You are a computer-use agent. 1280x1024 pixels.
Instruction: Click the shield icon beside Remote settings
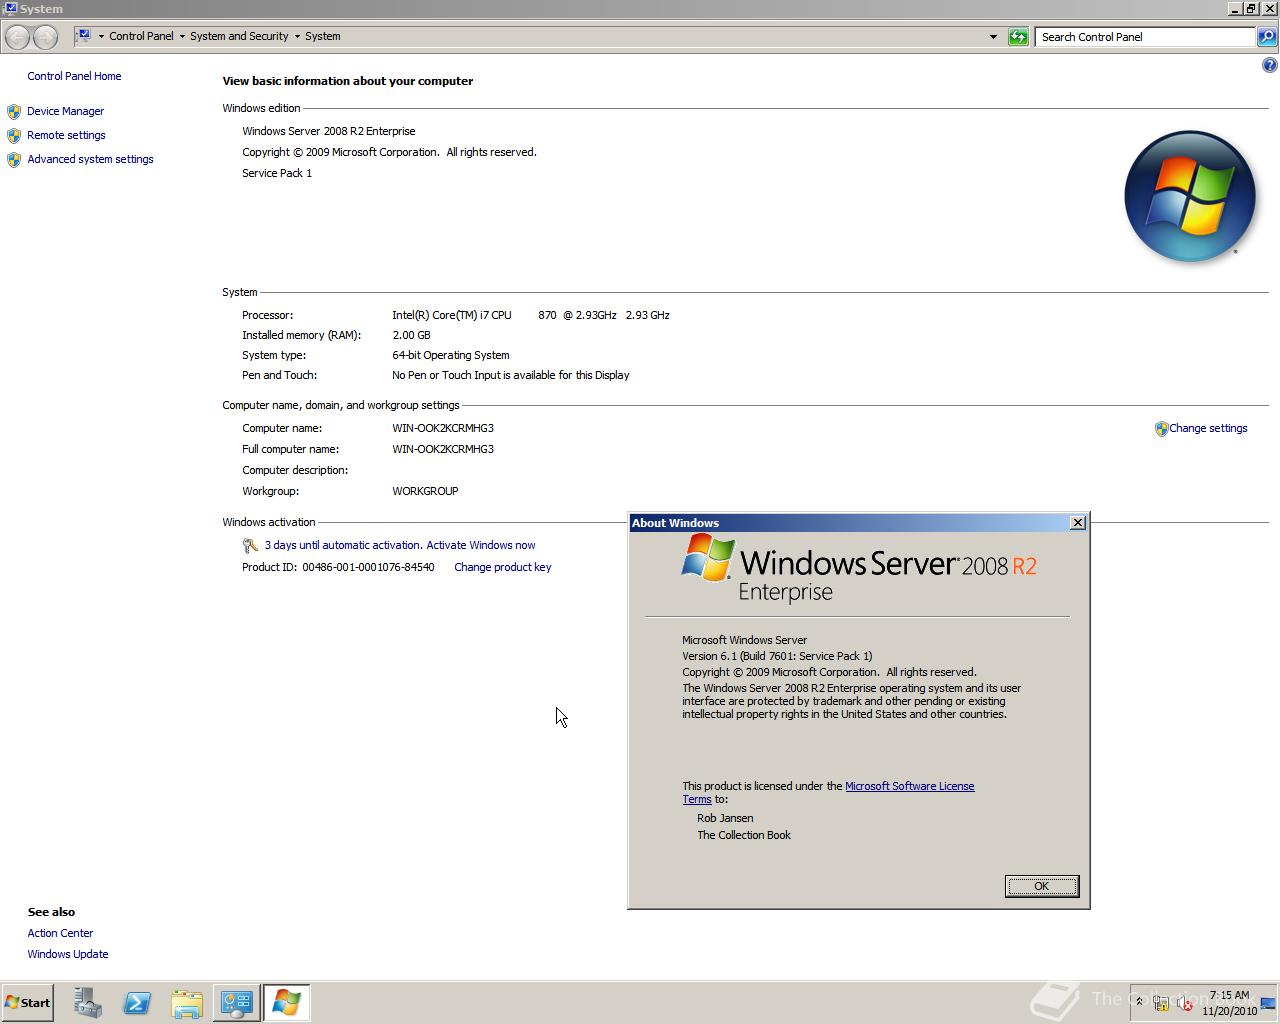tap(14, 136)
